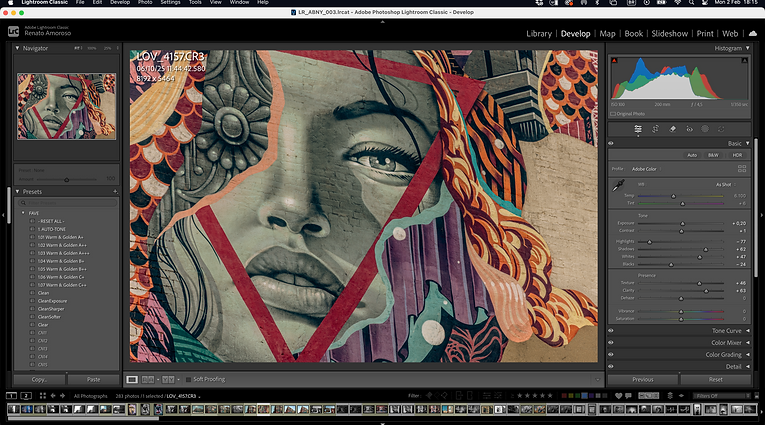The height and width of the screenshot is (425, 765).
Task: Collapse the Navigator panel
Action: tap(17, 48)
